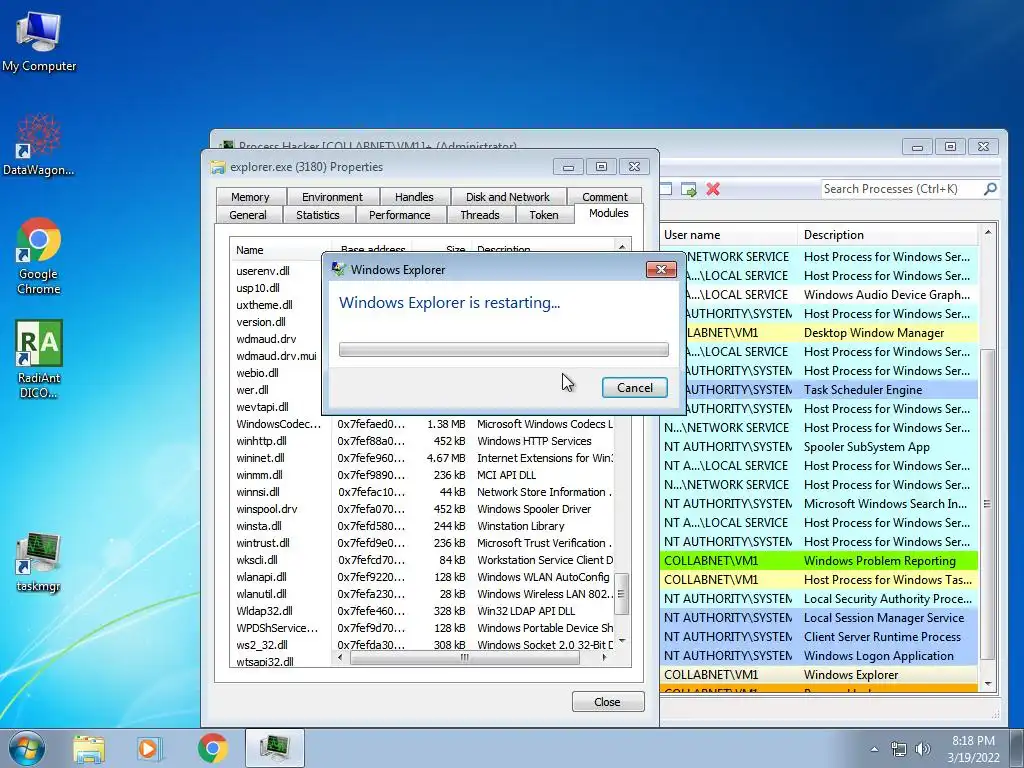Select the winhttp.dll module row
Image resolution: width=1024 pixels, height=768 pixels.
click(422, 441)
